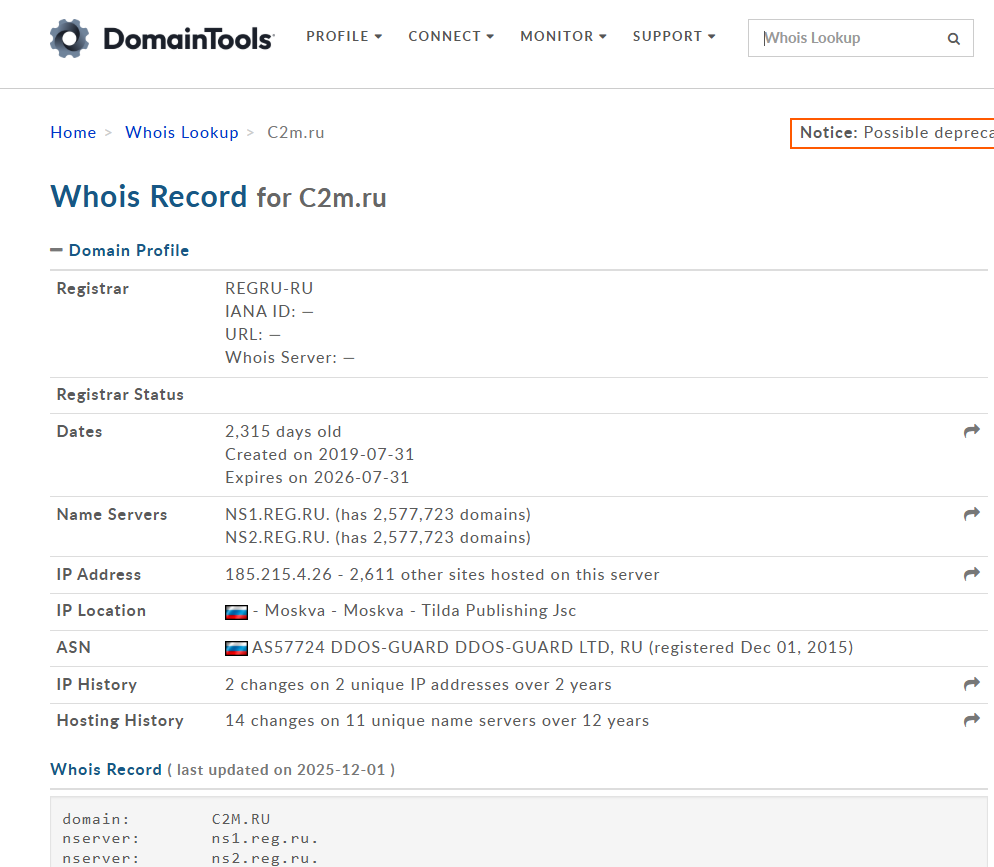Click the arrow icon beside IP Address
The width and height of the screenshot is (994, 867).
pos(971,574)
